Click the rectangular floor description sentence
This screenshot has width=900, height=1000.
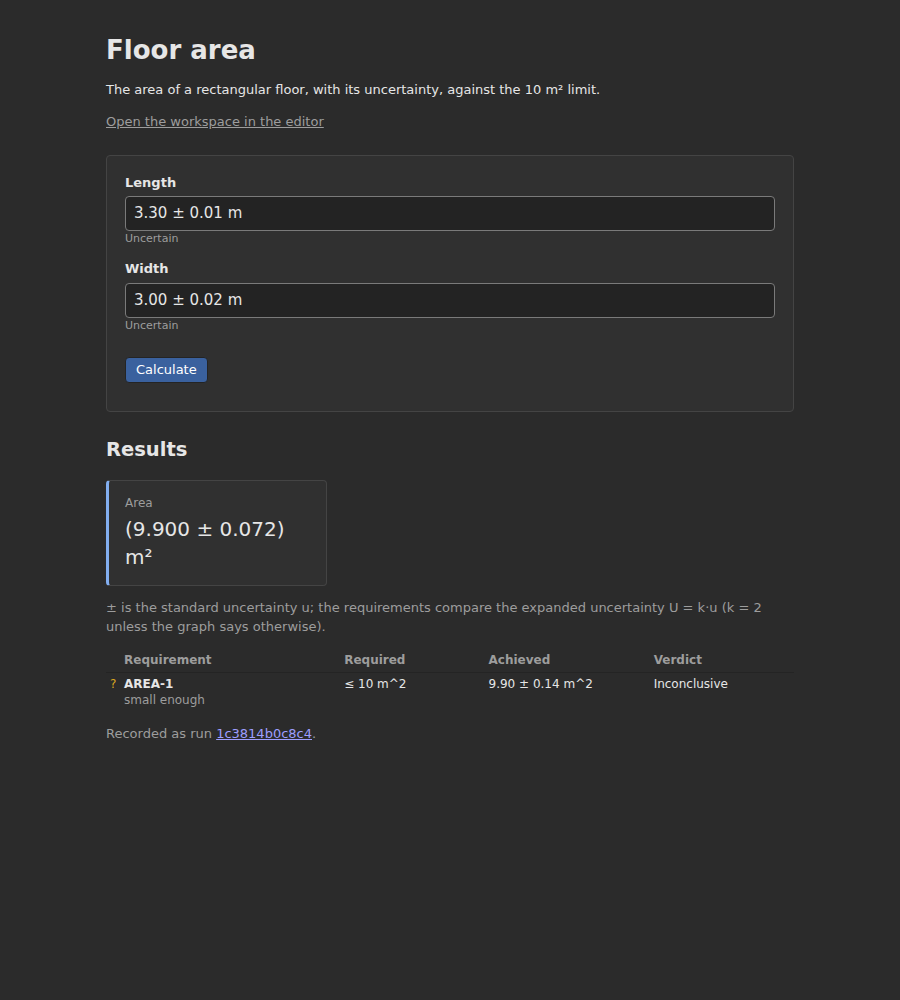353,90
